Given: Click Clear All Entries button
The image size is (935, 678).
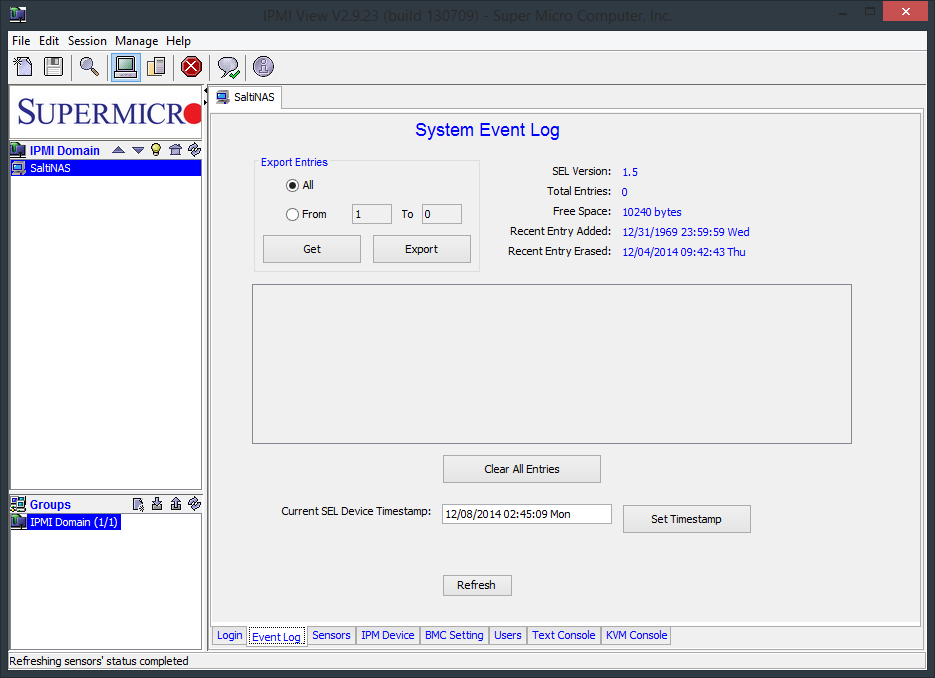Looking at the screenshot, I should [x=522, y=469].
